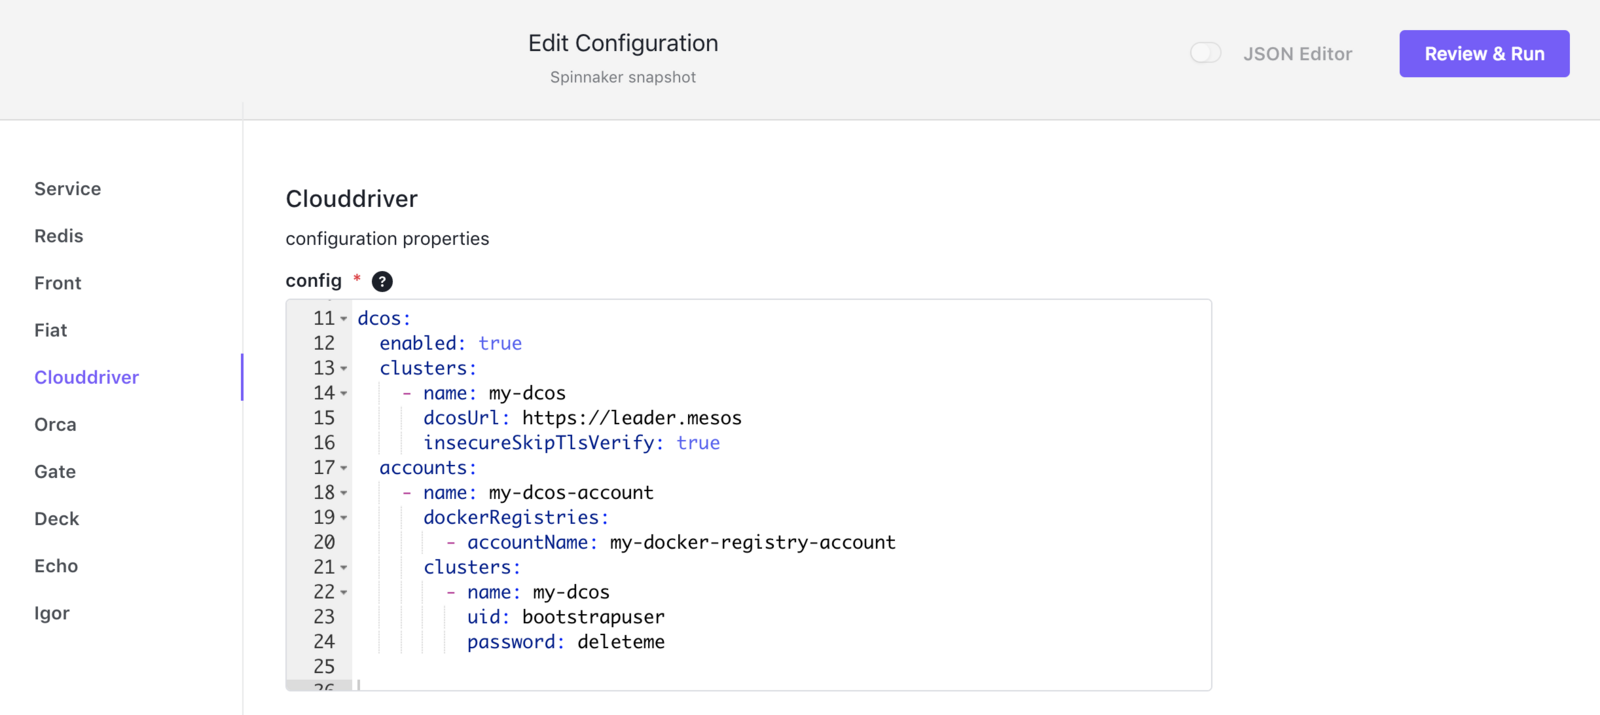This screenshot has width=1600, height=715.
Task: Open the Orca section
Action: click(55, 424)
